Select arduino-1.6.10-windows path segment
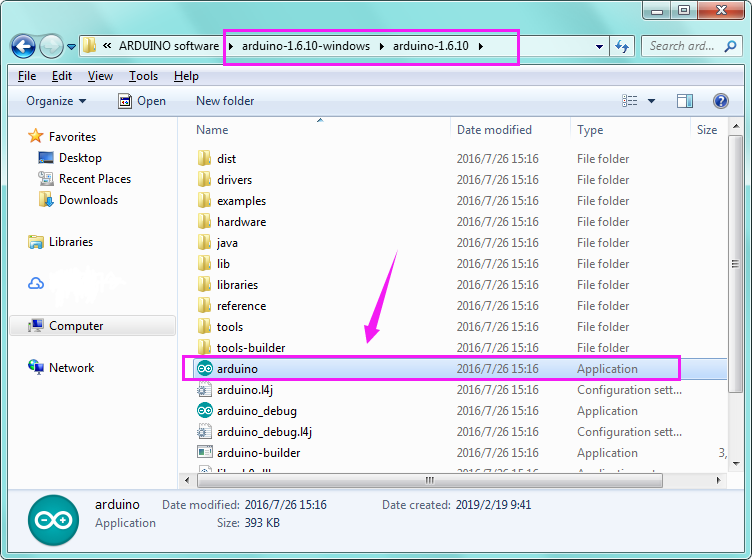 coord(306,46)
